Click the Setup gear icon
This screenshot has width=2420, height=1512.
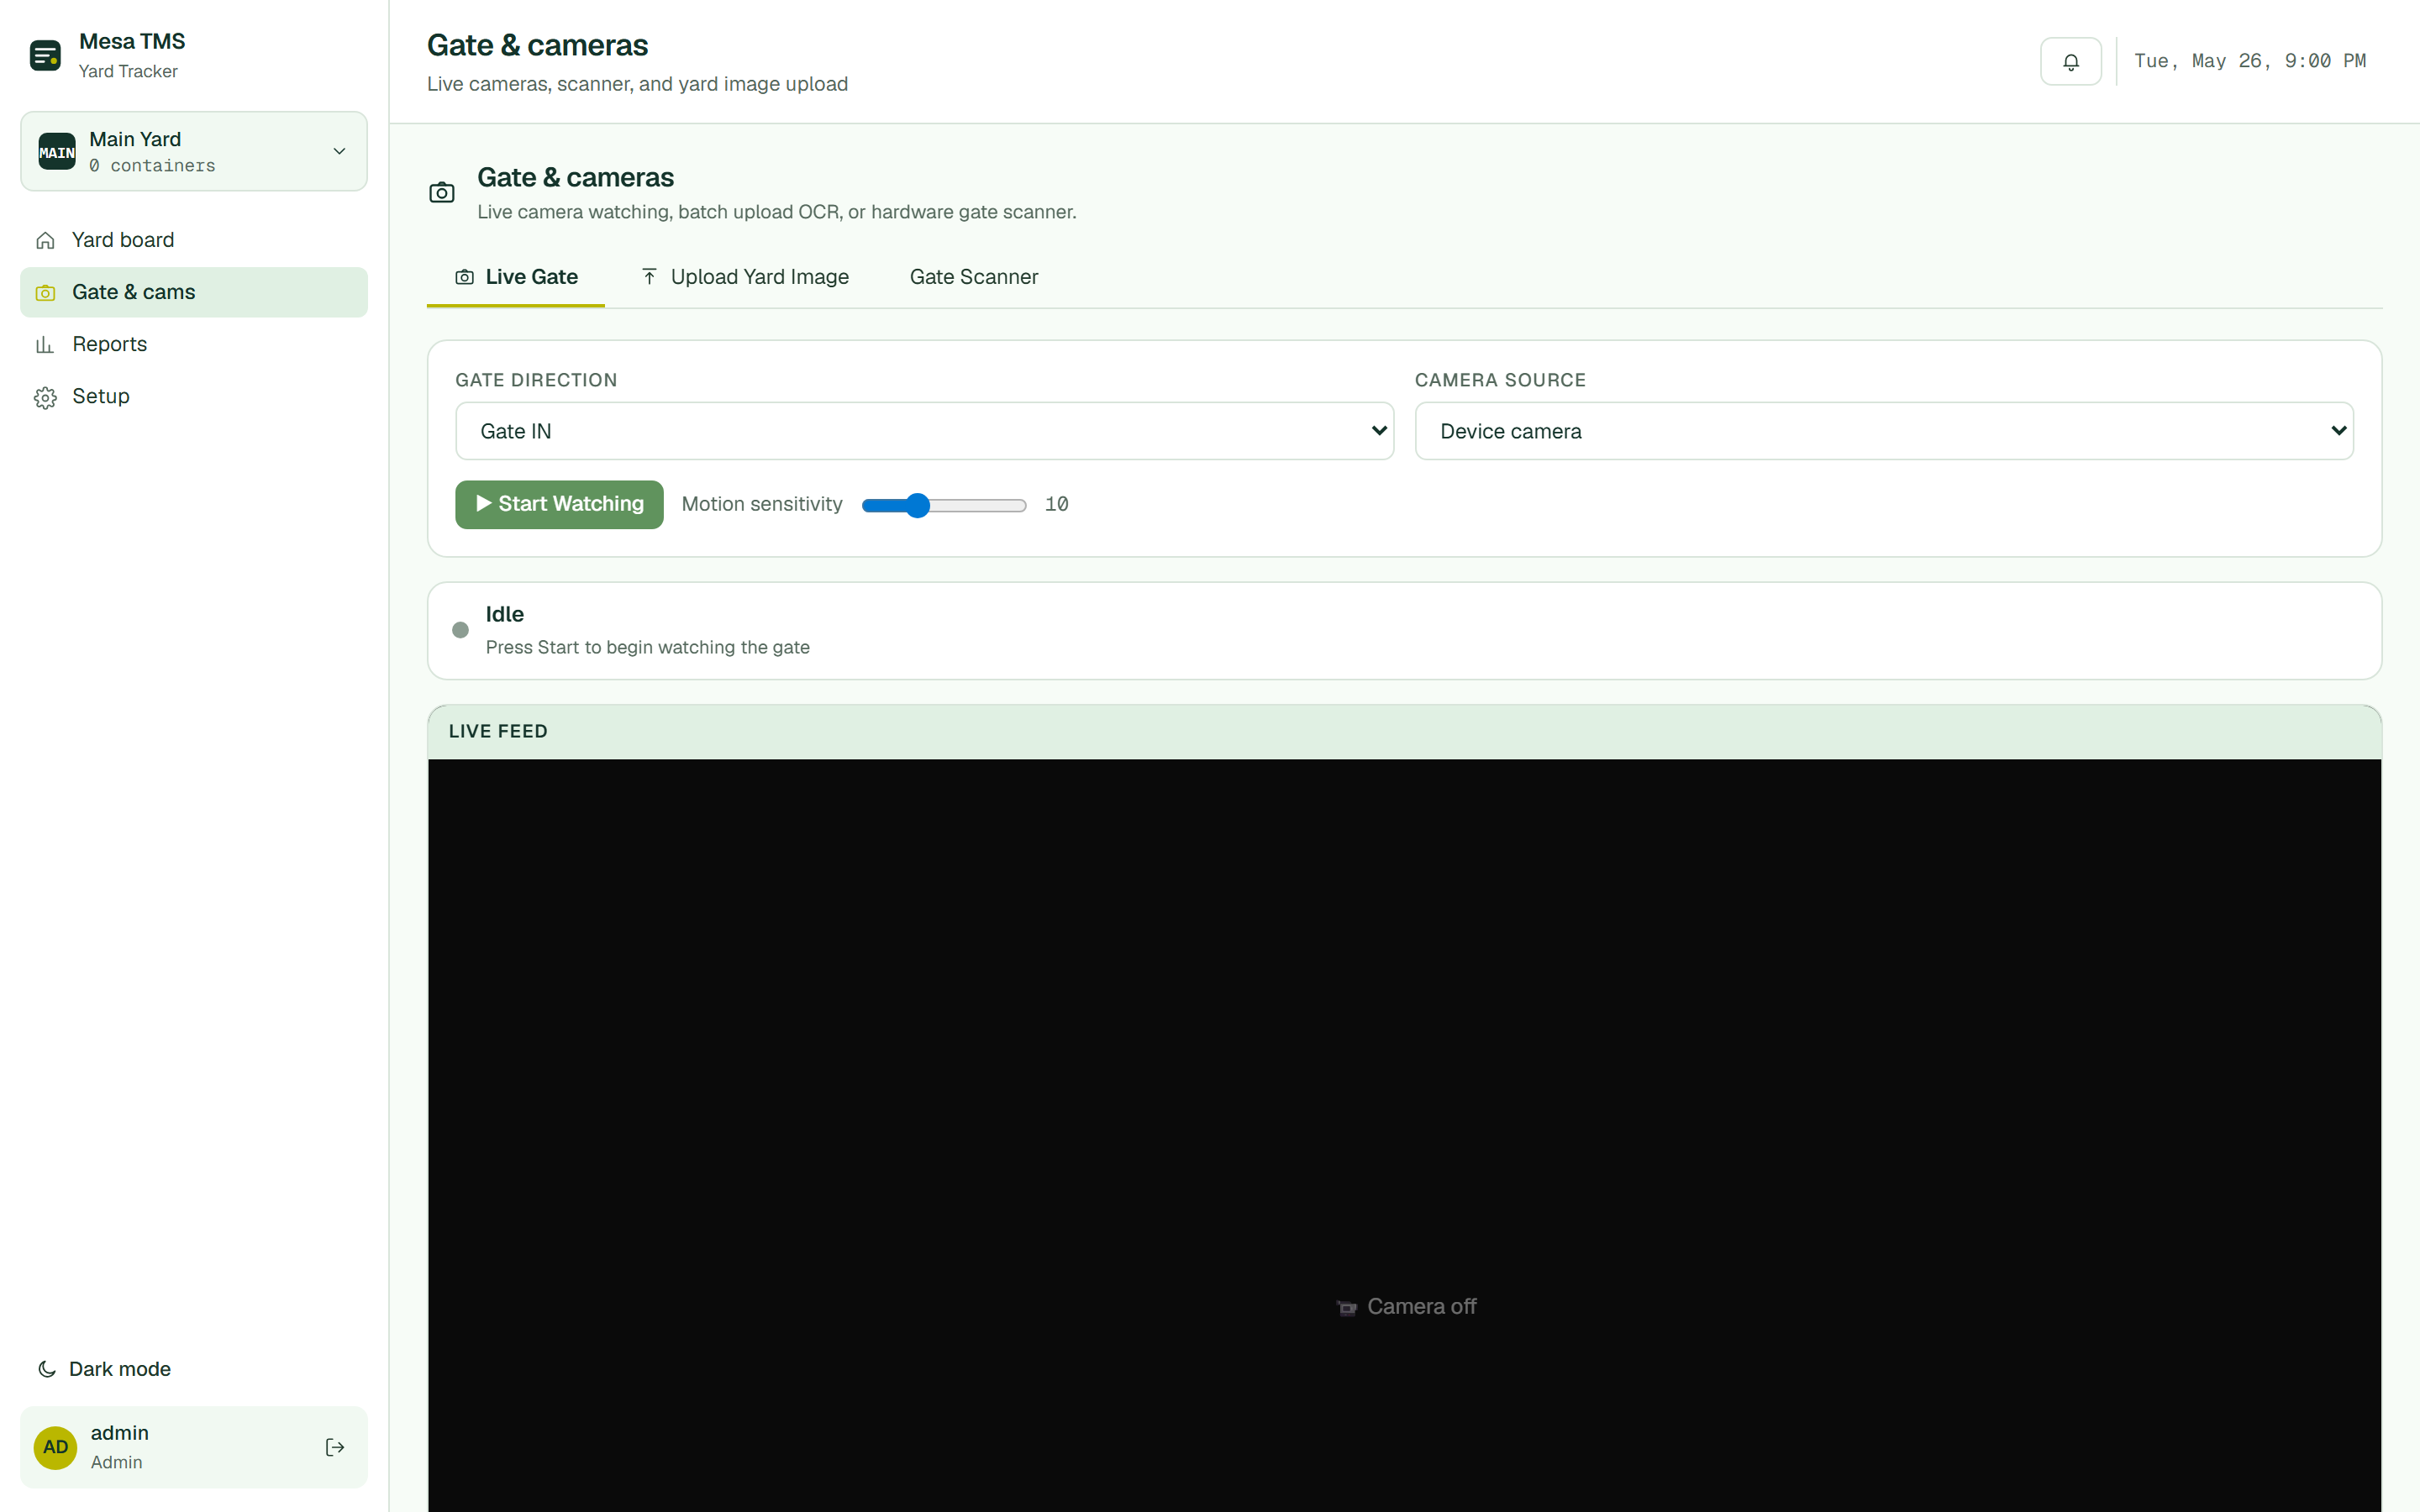click(x=45, y=397)
